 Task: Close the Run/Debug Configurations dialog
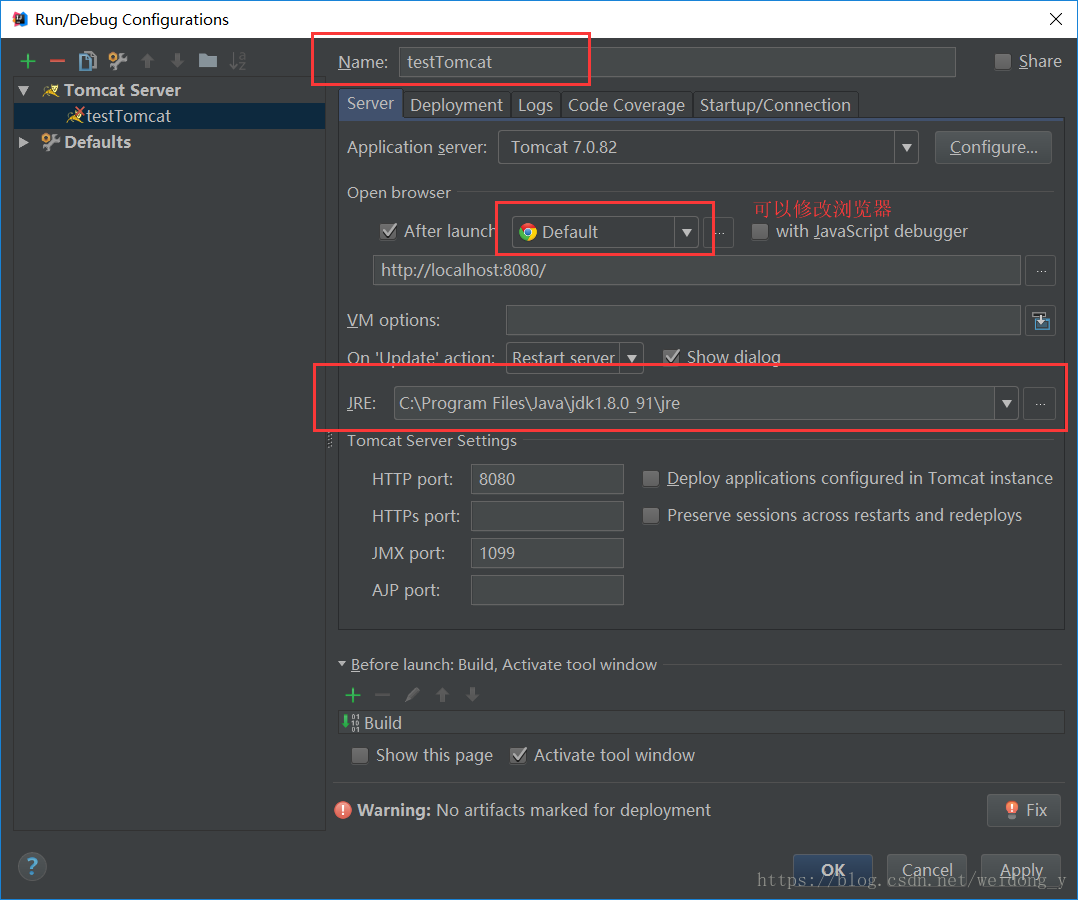point(1056,19)
